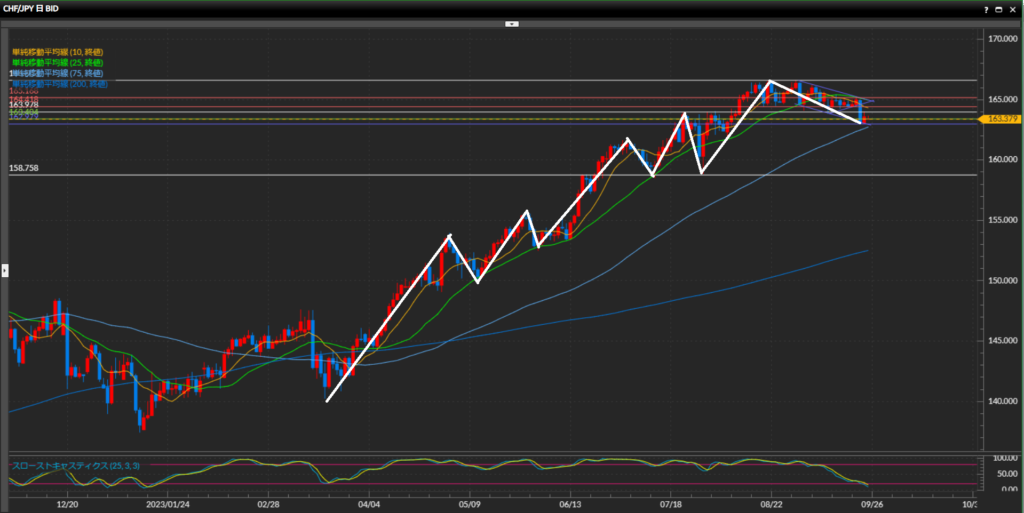Click the 08/22 date on time axis
This screenshot has width=1024, height=513.
[x=772, y=505]
